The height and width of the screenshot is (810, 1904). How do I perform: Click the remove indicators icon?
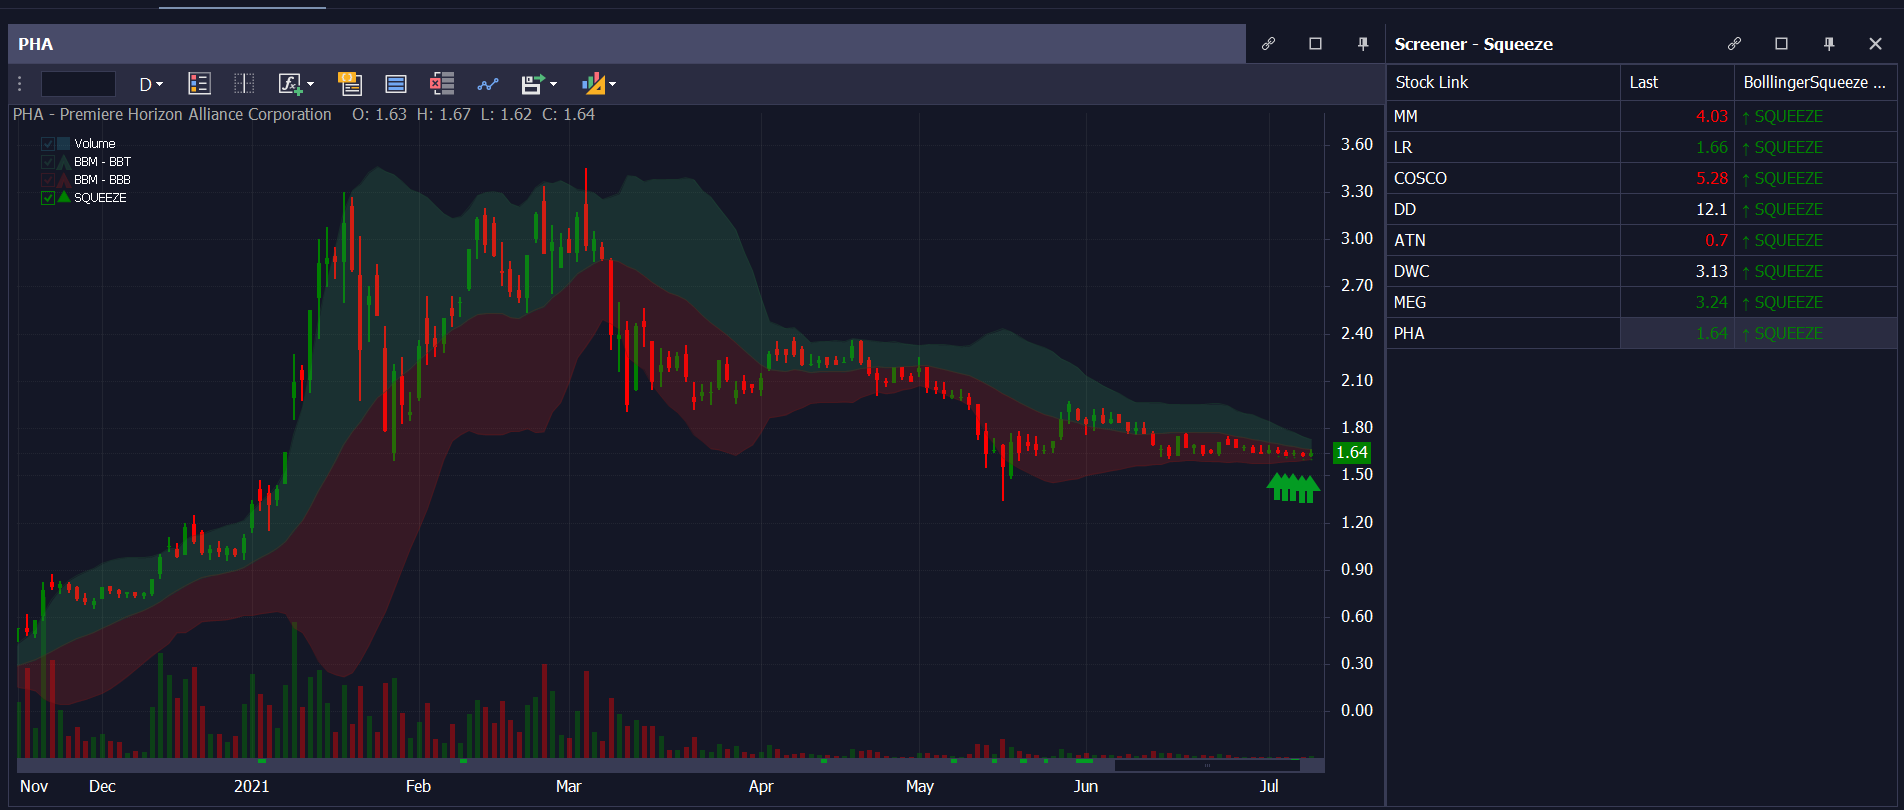click(x=442, y=84)
